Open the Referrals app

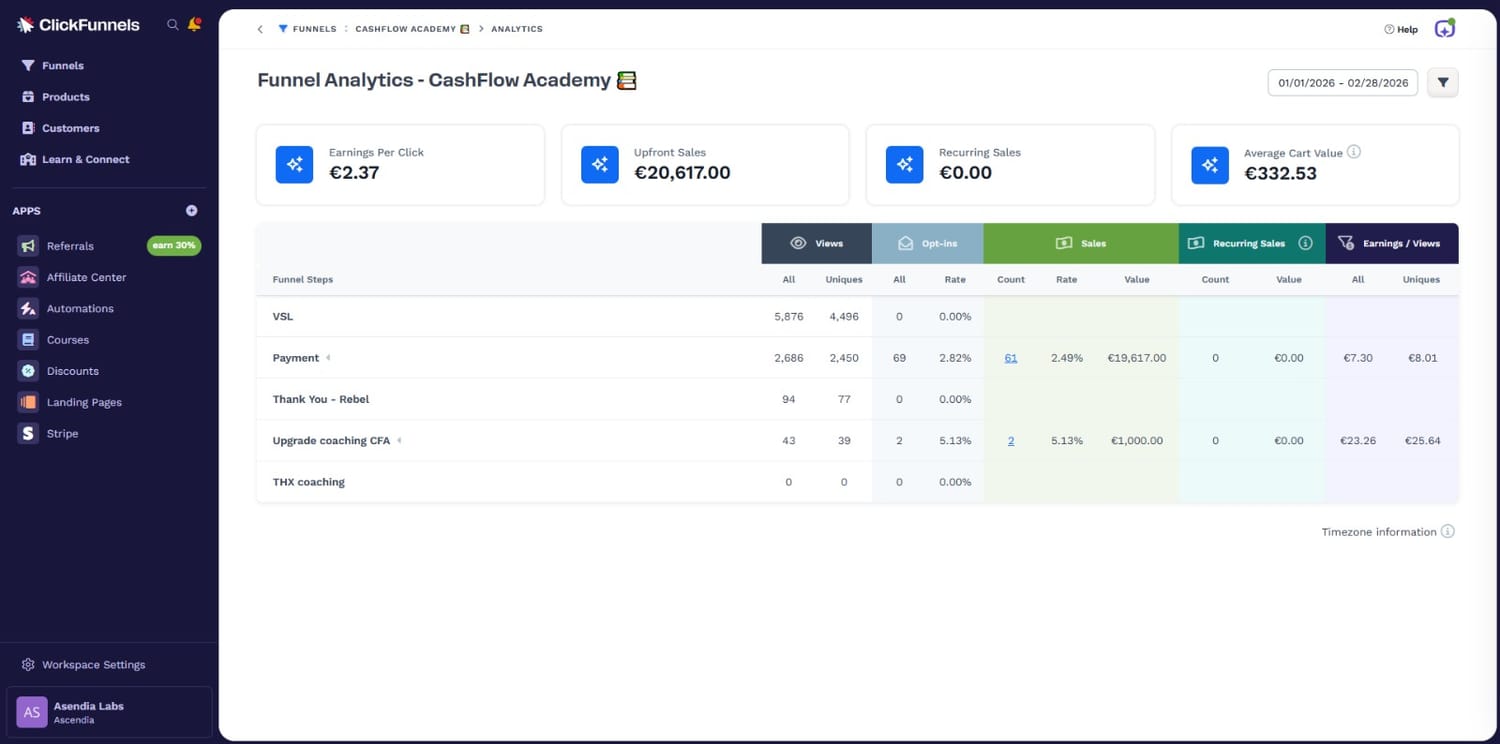70,246
